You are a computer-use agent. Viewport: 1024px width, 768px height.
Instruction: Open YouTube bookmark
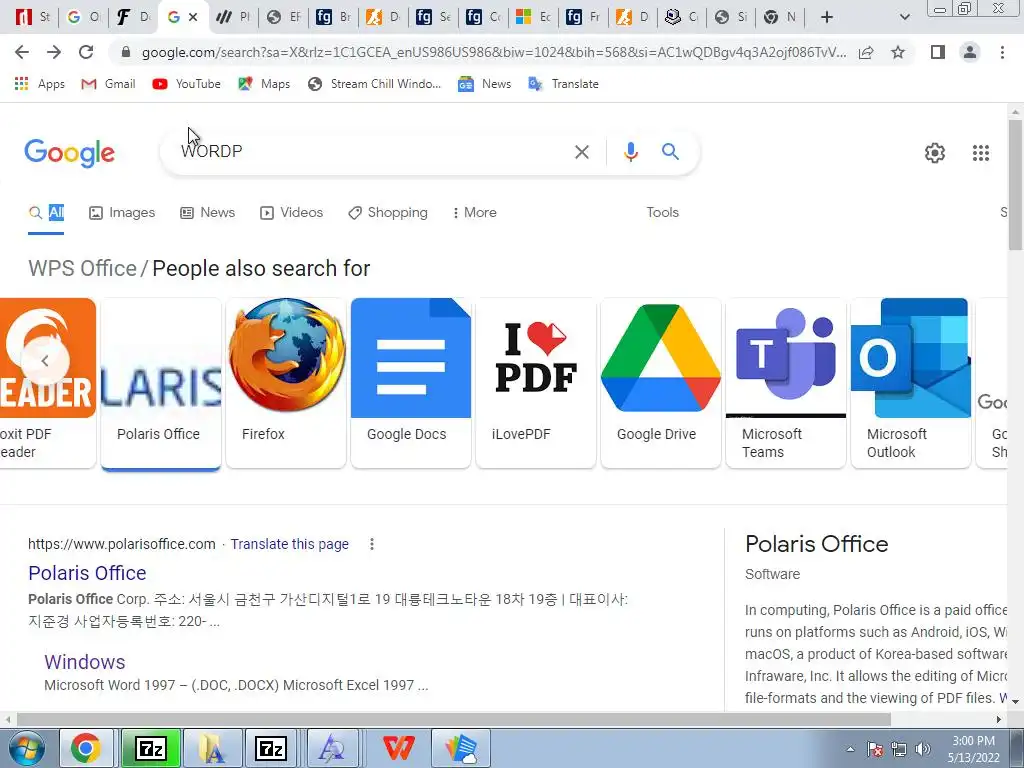[x=187, y=84]
